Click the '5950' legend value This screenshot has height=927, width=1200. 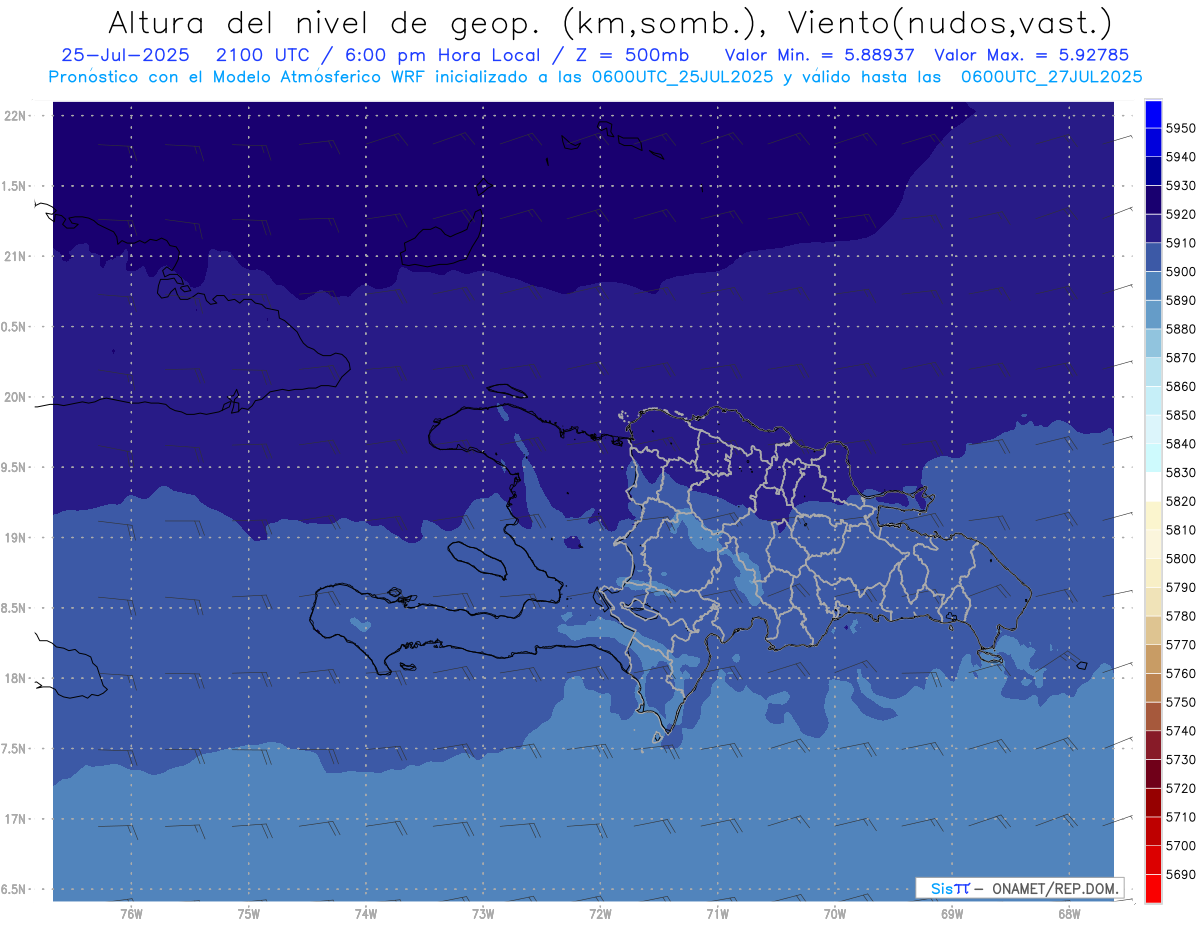pos(1180,128)
